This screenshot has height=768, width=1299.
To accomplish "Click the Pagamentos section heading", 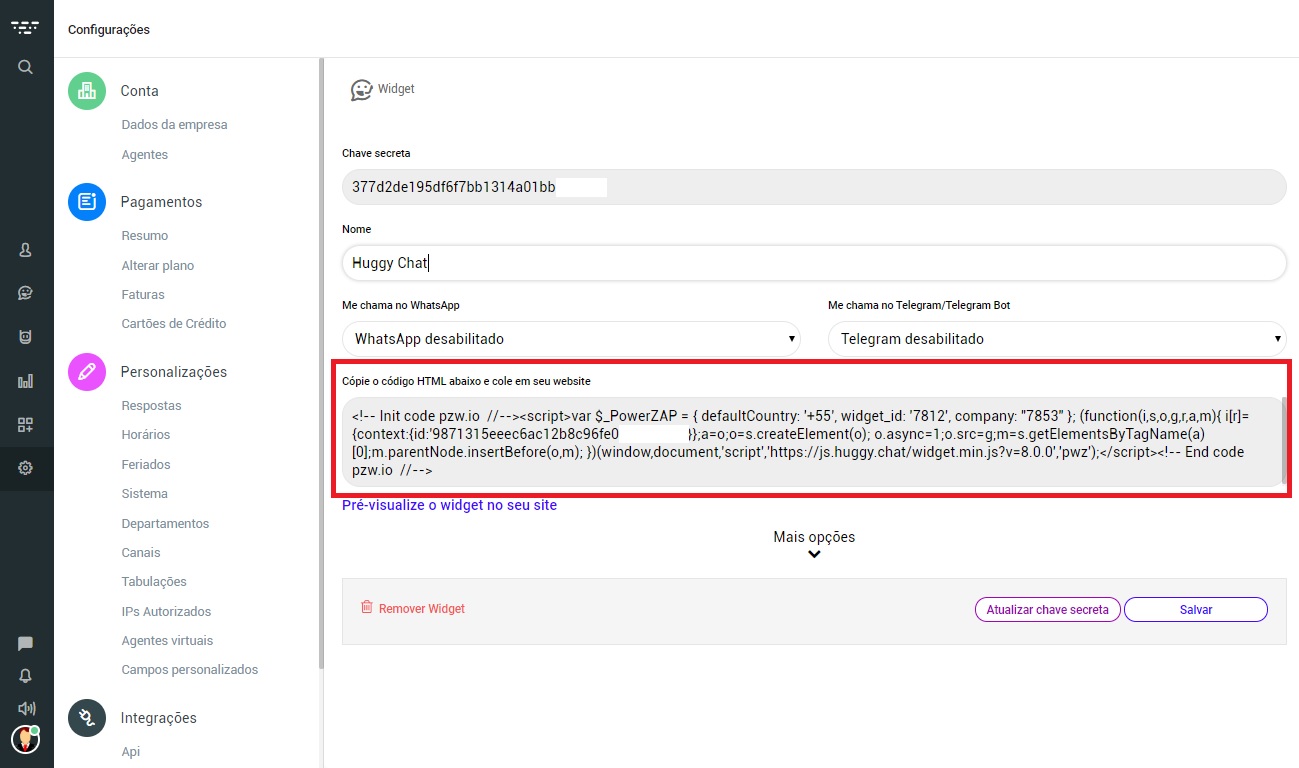I will click(x=161, y=202).
